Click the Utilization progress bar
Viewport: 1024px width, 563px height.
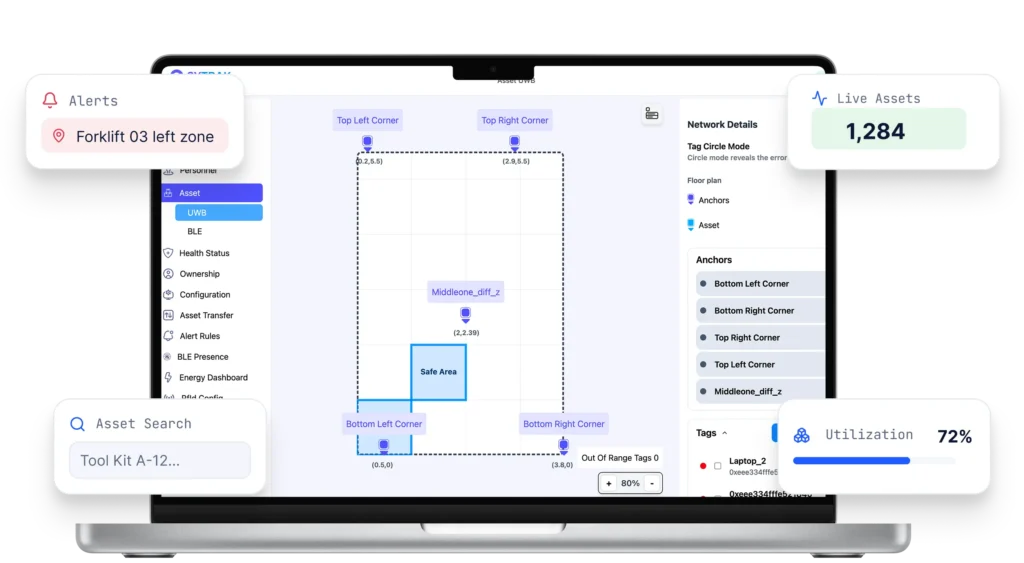pyautogui.click(x=874, y=461)
